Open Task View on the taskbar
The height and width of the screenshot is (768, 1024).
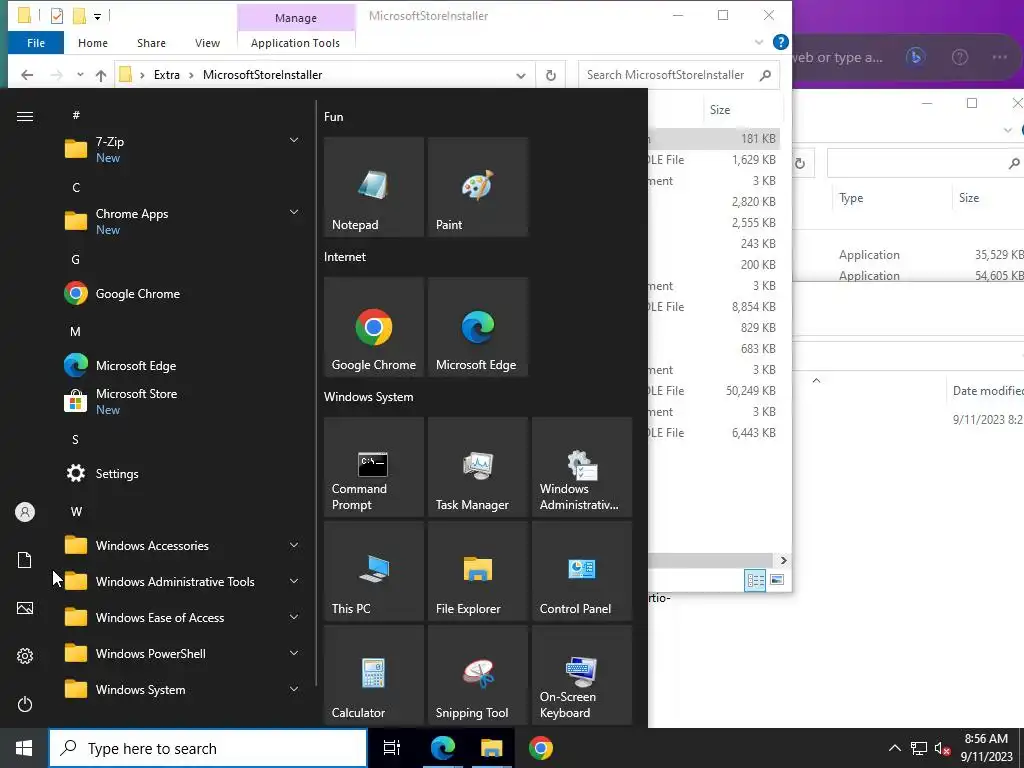coord(392,748)
